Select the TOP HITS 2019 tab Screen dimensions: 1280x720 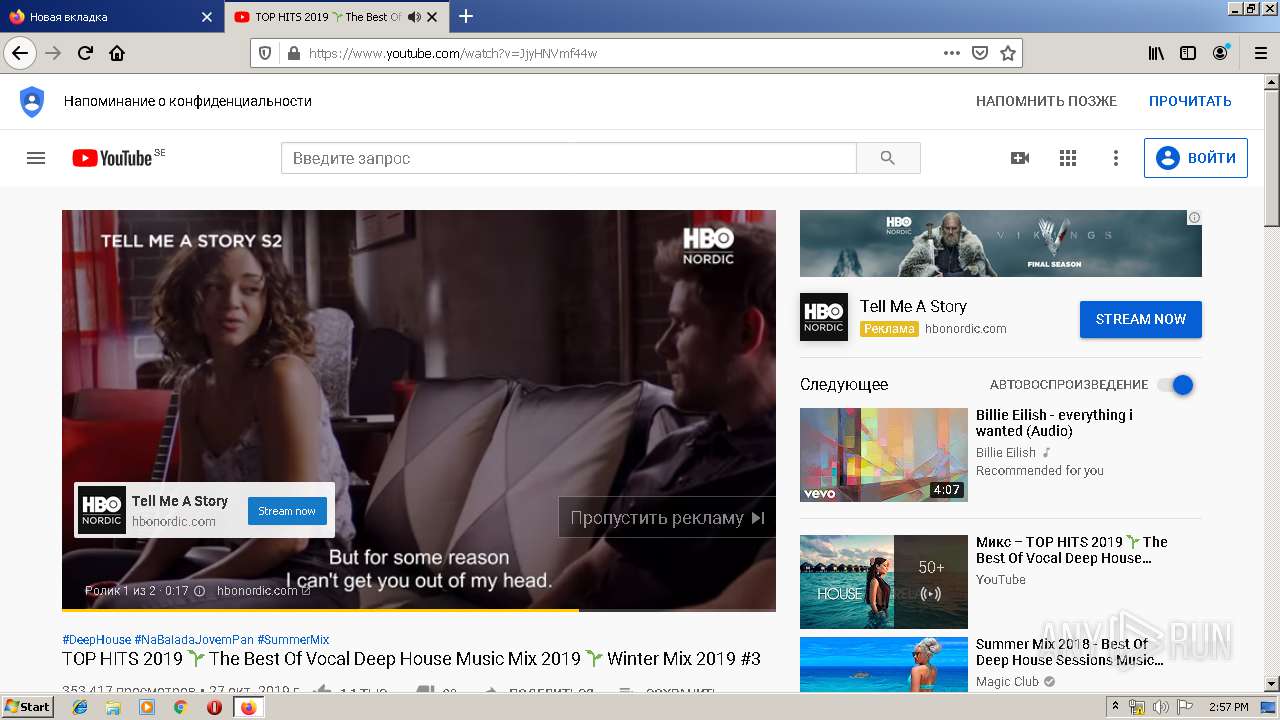click(335, 17)
